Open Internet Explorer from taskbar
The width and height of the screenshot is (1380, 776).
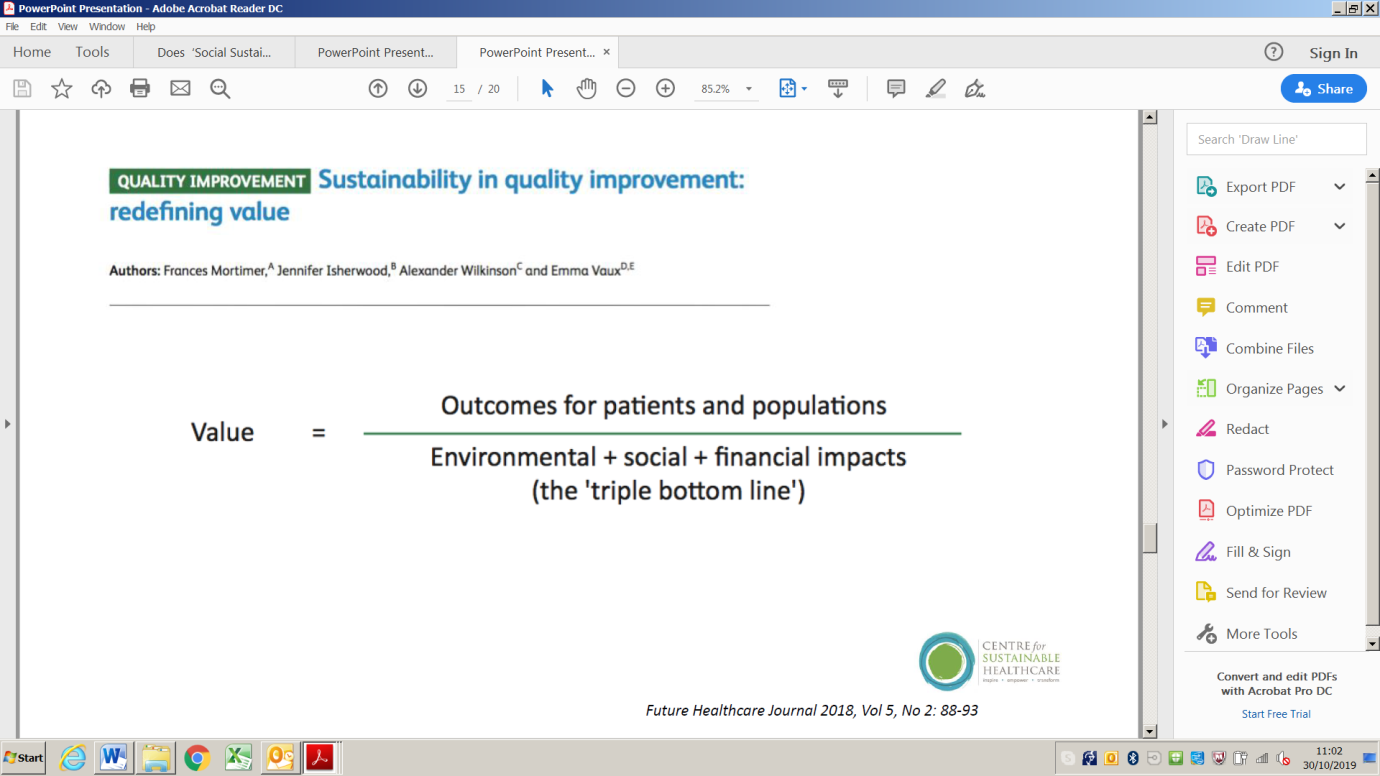pyautogui.click(x=72, y=758)
